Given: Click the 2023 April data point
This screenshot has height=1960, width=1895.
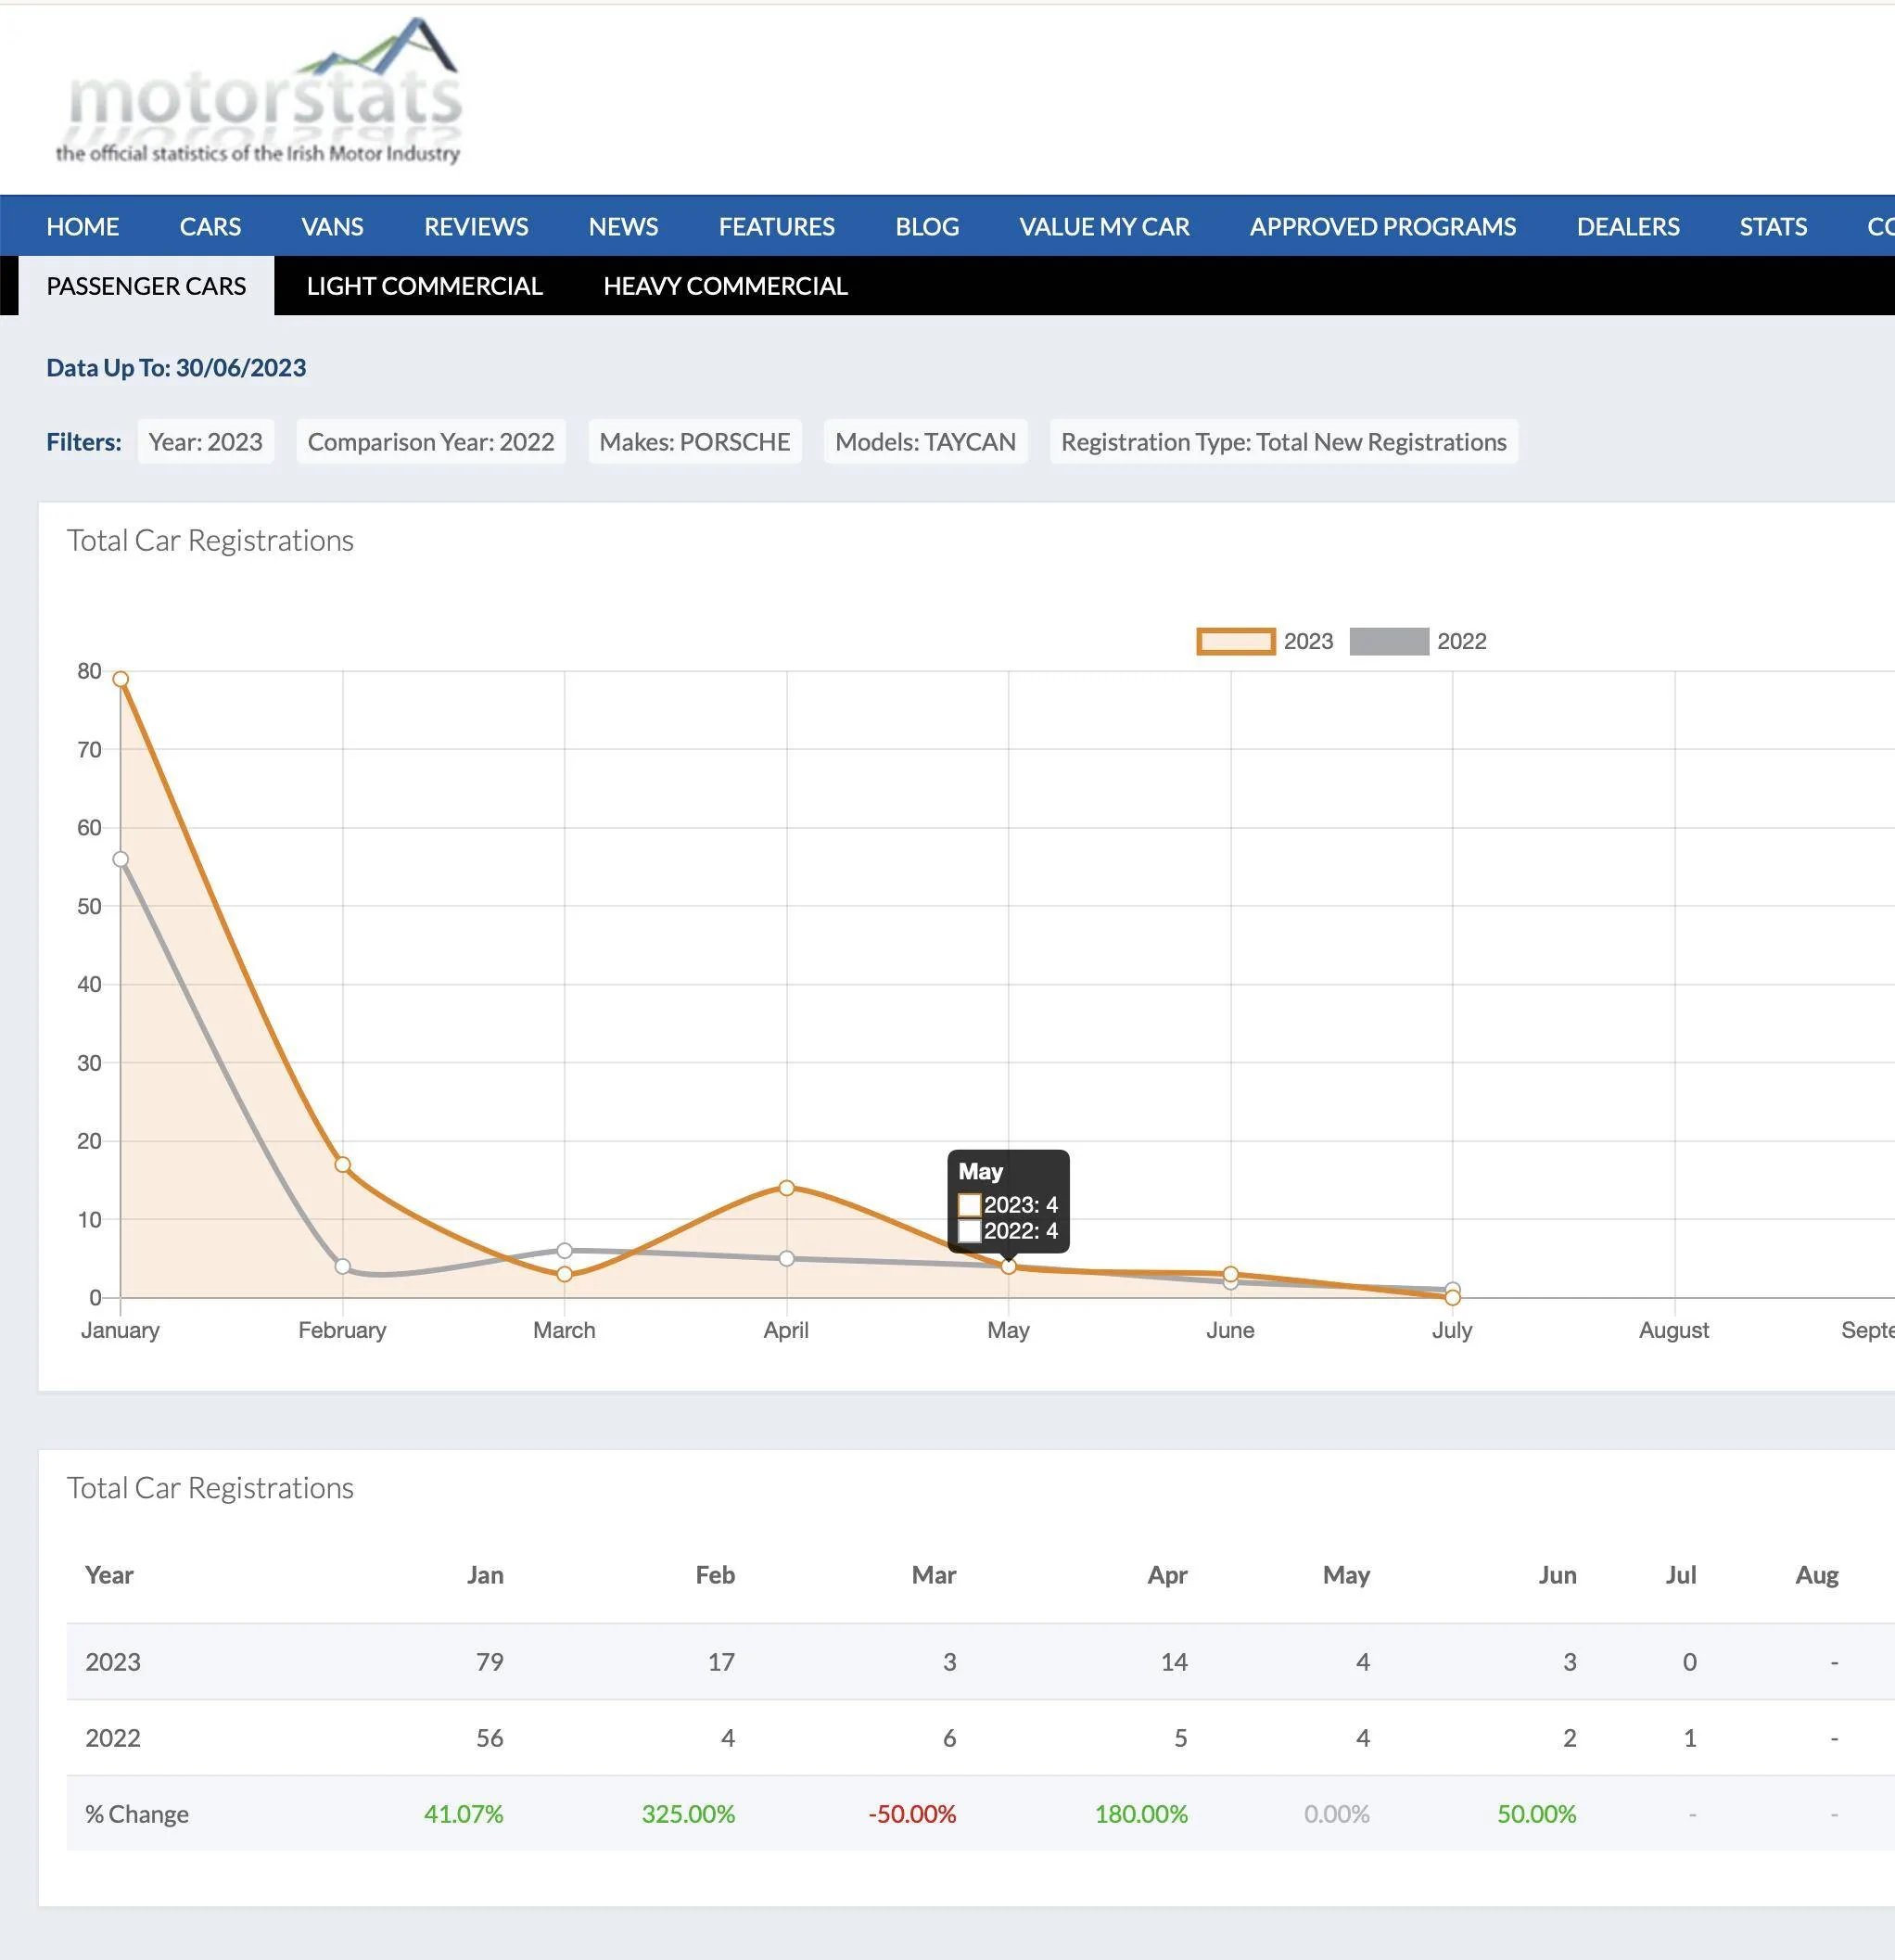Looking at the screenshot, I should (x=787, y=1188).
